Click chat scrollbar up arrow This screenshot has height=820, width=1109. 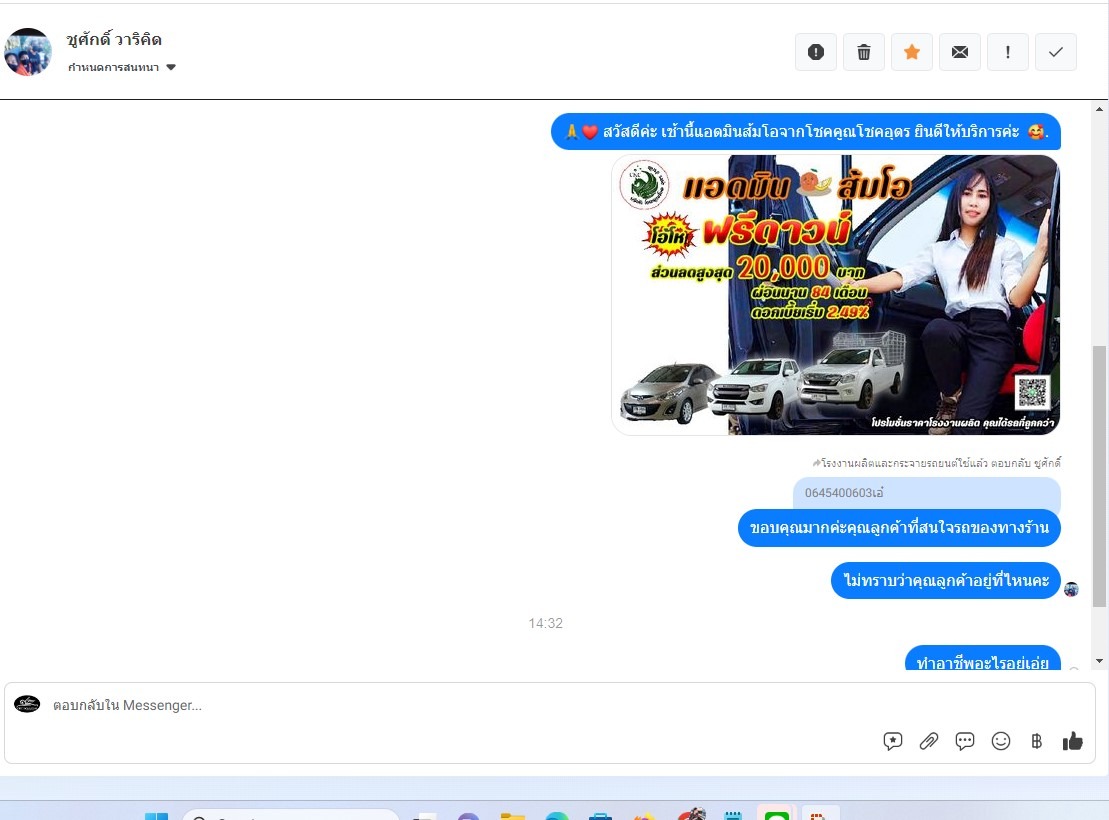[1099, 109]
